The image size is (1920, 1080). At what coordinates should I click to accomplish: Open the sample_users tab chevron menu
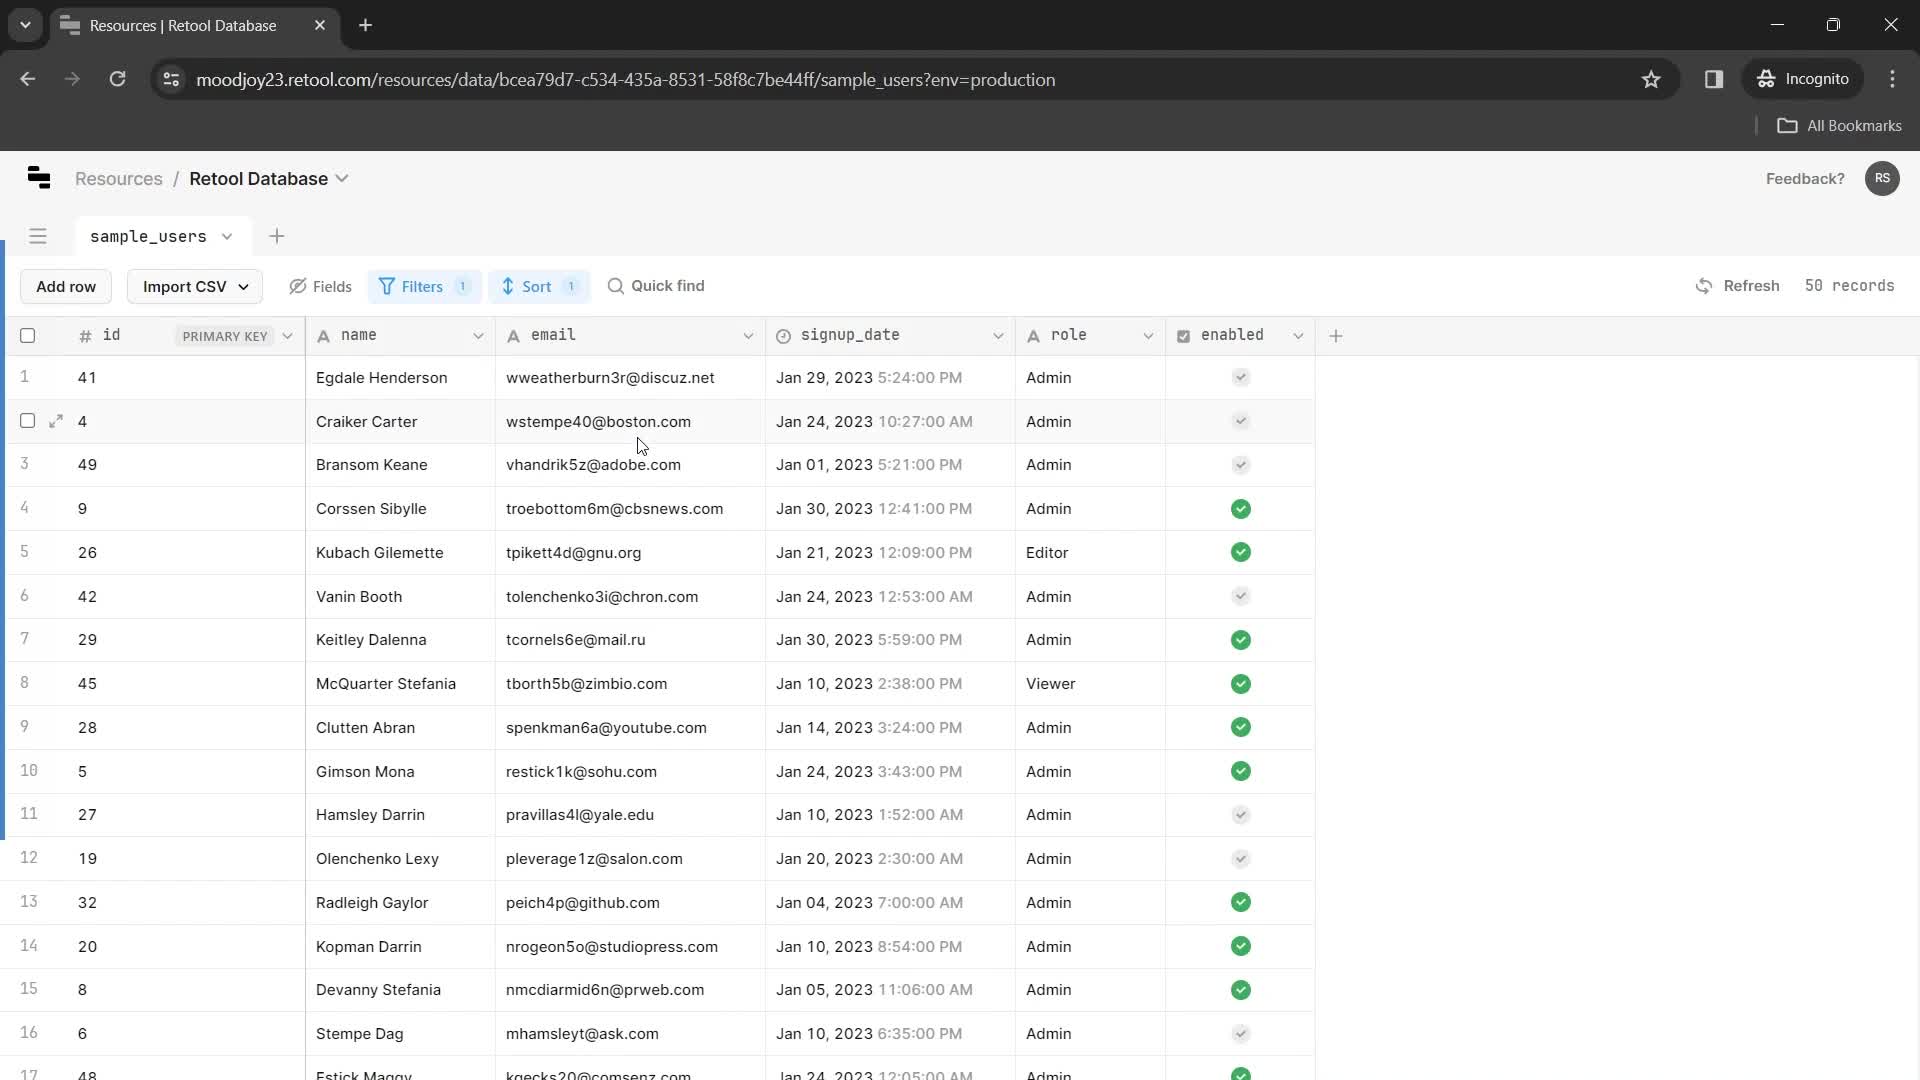point(227,236)
